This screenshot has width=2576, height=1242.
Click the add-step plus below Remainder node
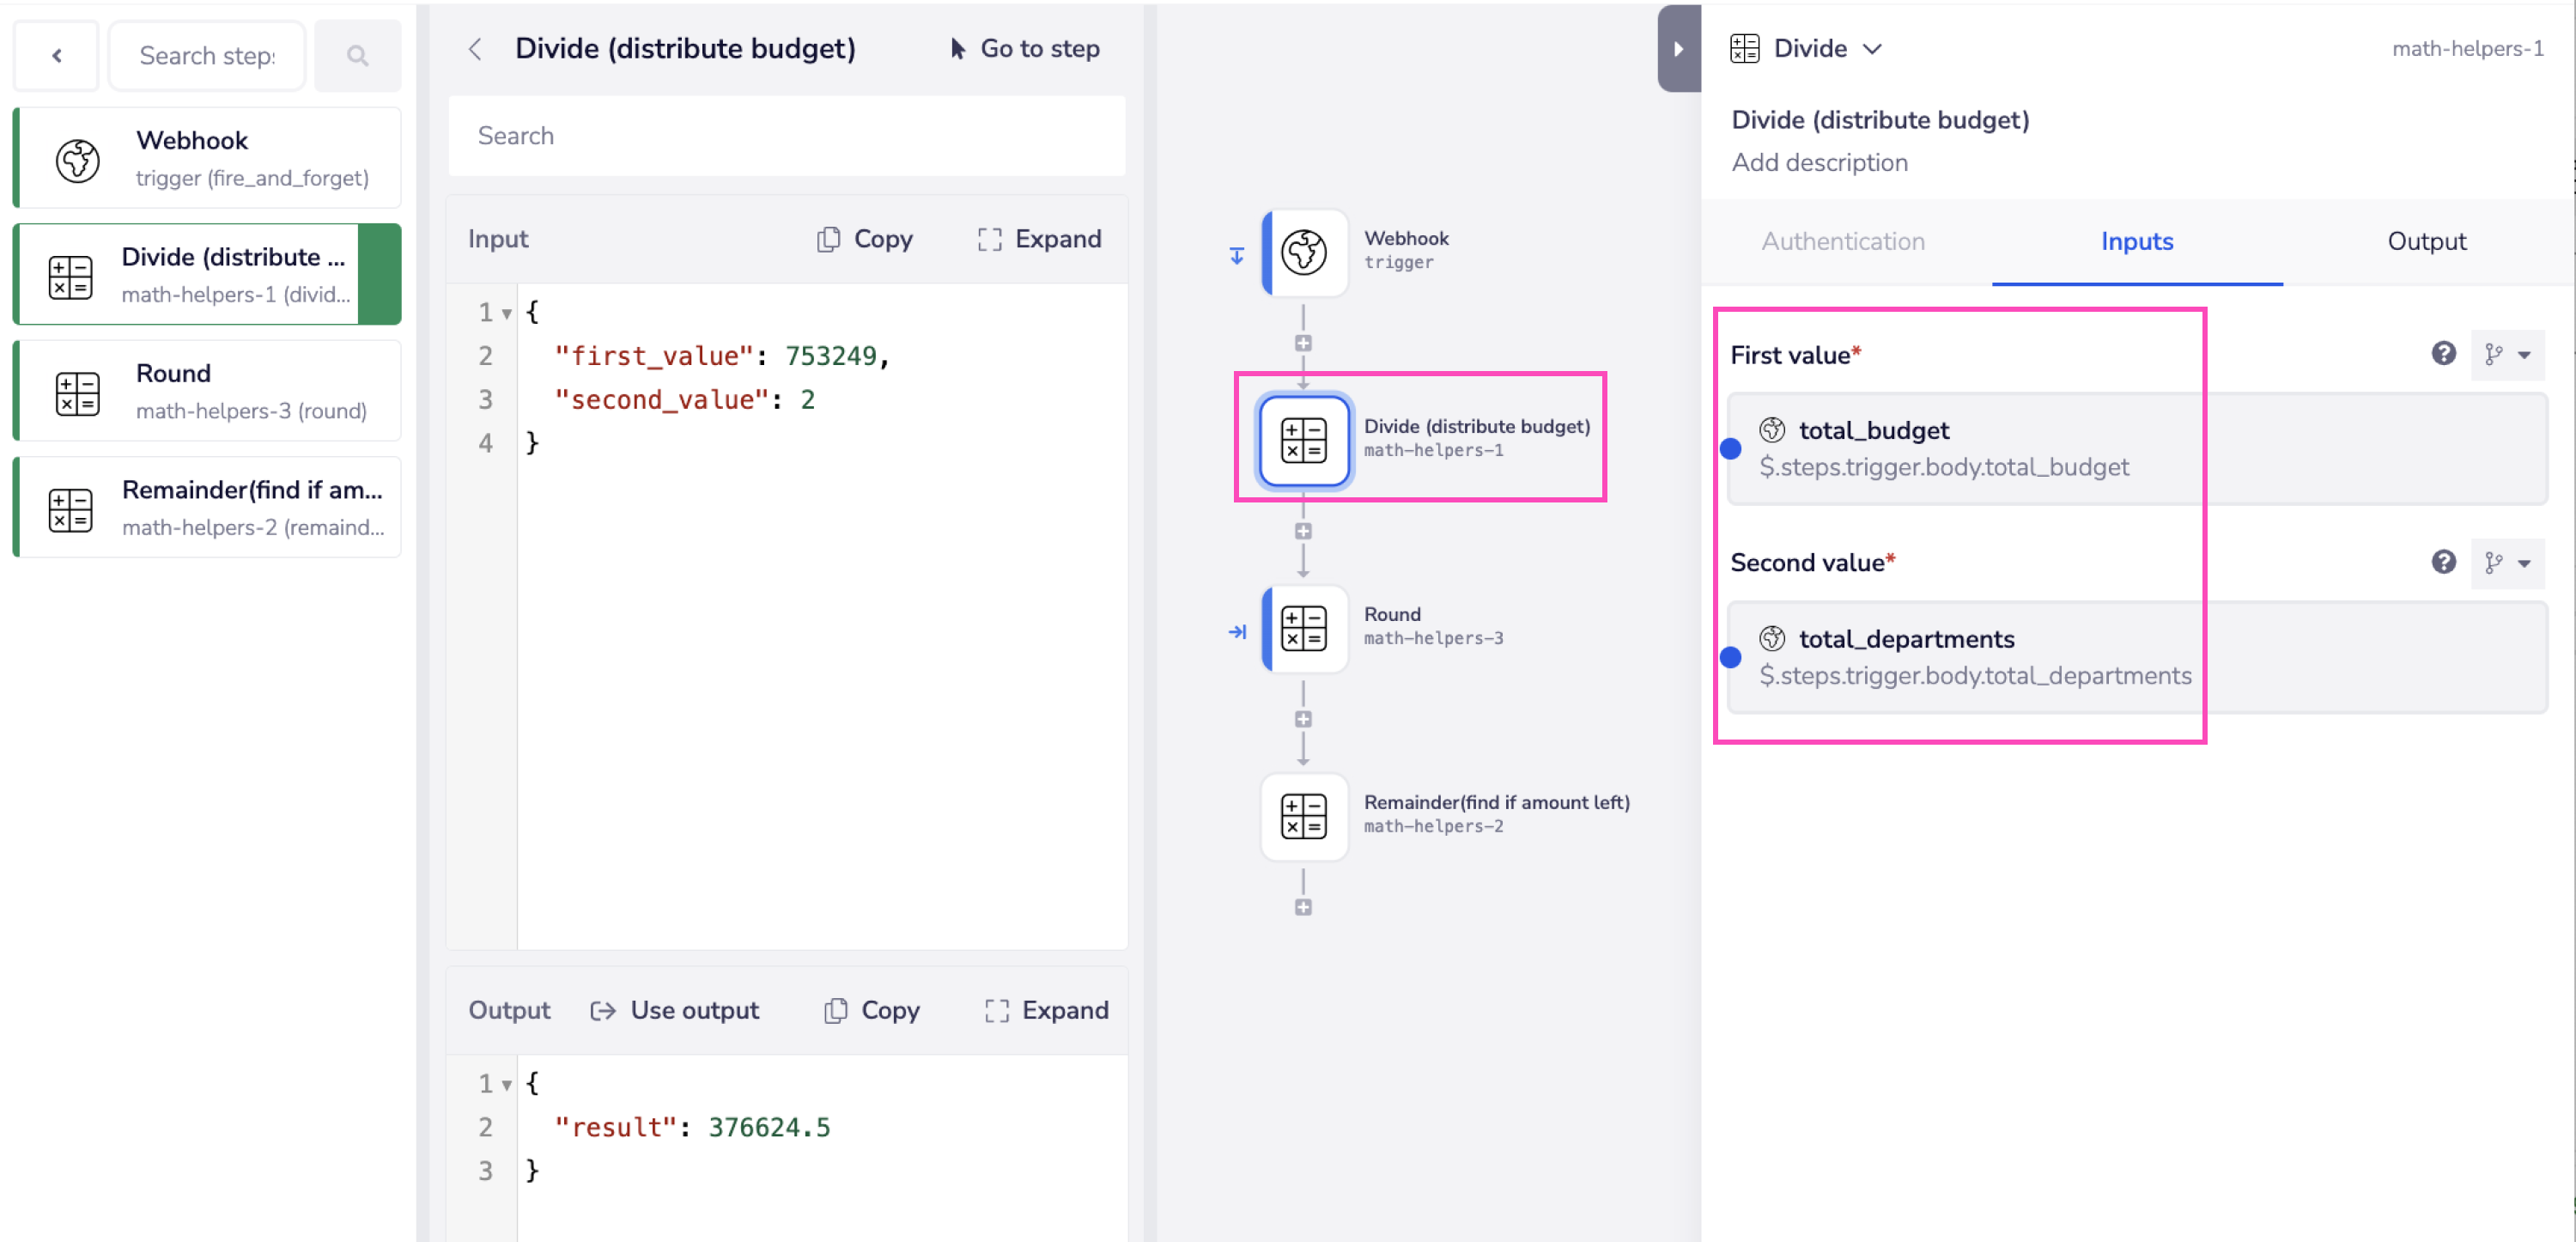coord(1303,907)
